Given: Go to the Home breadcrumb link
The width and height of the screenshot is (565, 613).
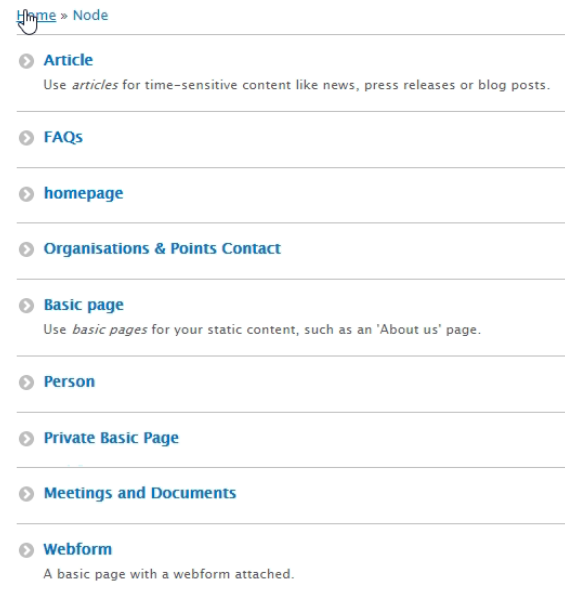Looking at the screenshot, I should [36, 15].
